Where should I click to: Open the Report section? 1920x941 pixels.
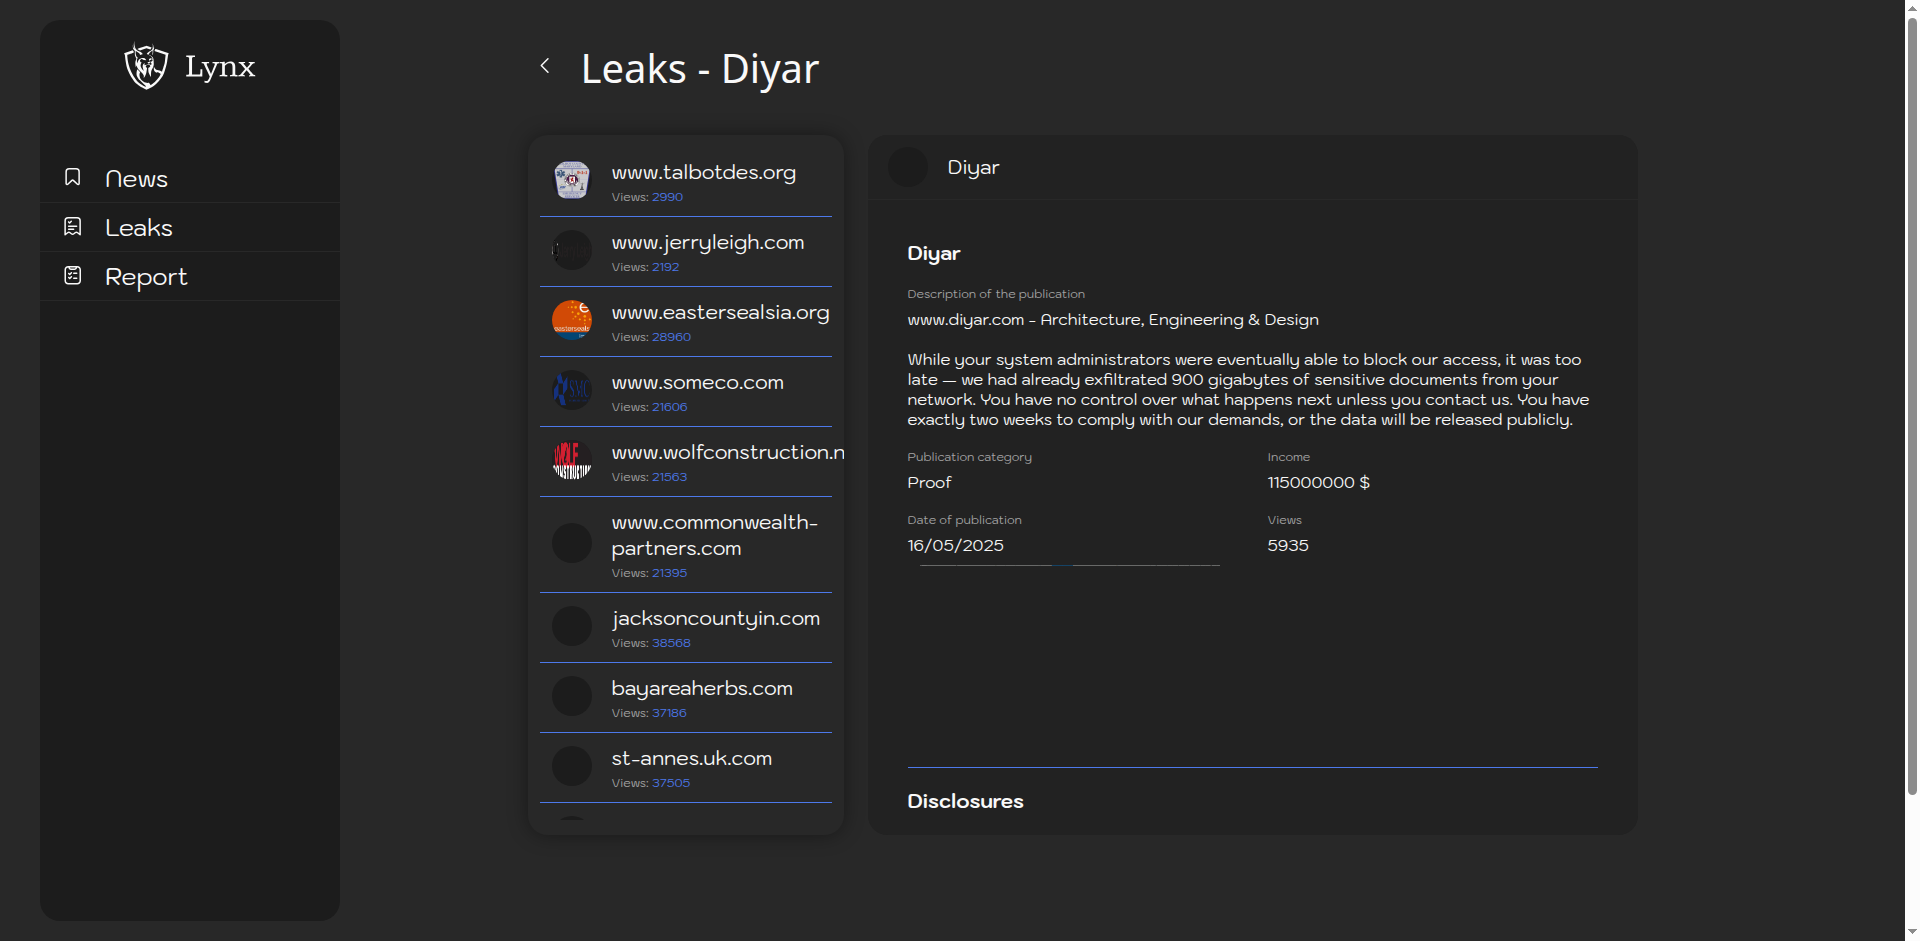190,277
